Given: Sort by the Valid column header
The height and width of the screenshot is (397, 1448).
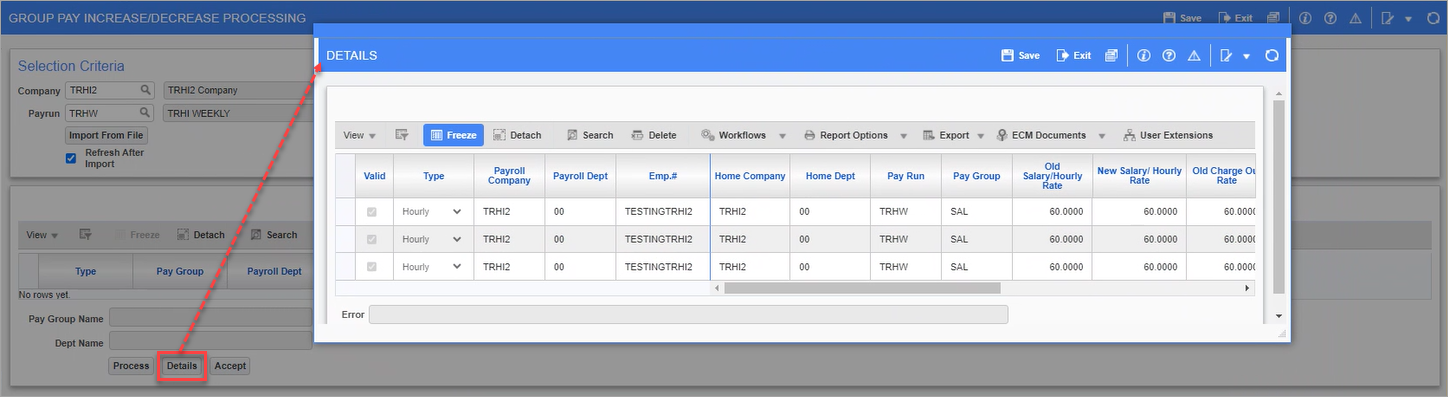Looking at the screenshot, I should pos(375,175).
